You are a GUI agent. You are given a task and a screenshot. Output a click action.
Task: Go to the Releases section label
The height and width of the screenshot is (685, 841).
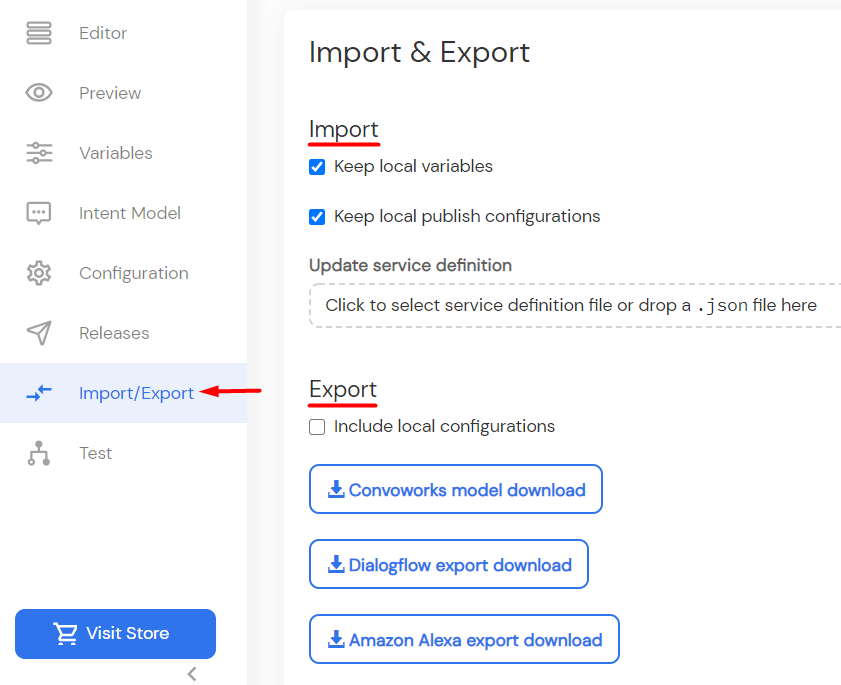tap(114, 333)
